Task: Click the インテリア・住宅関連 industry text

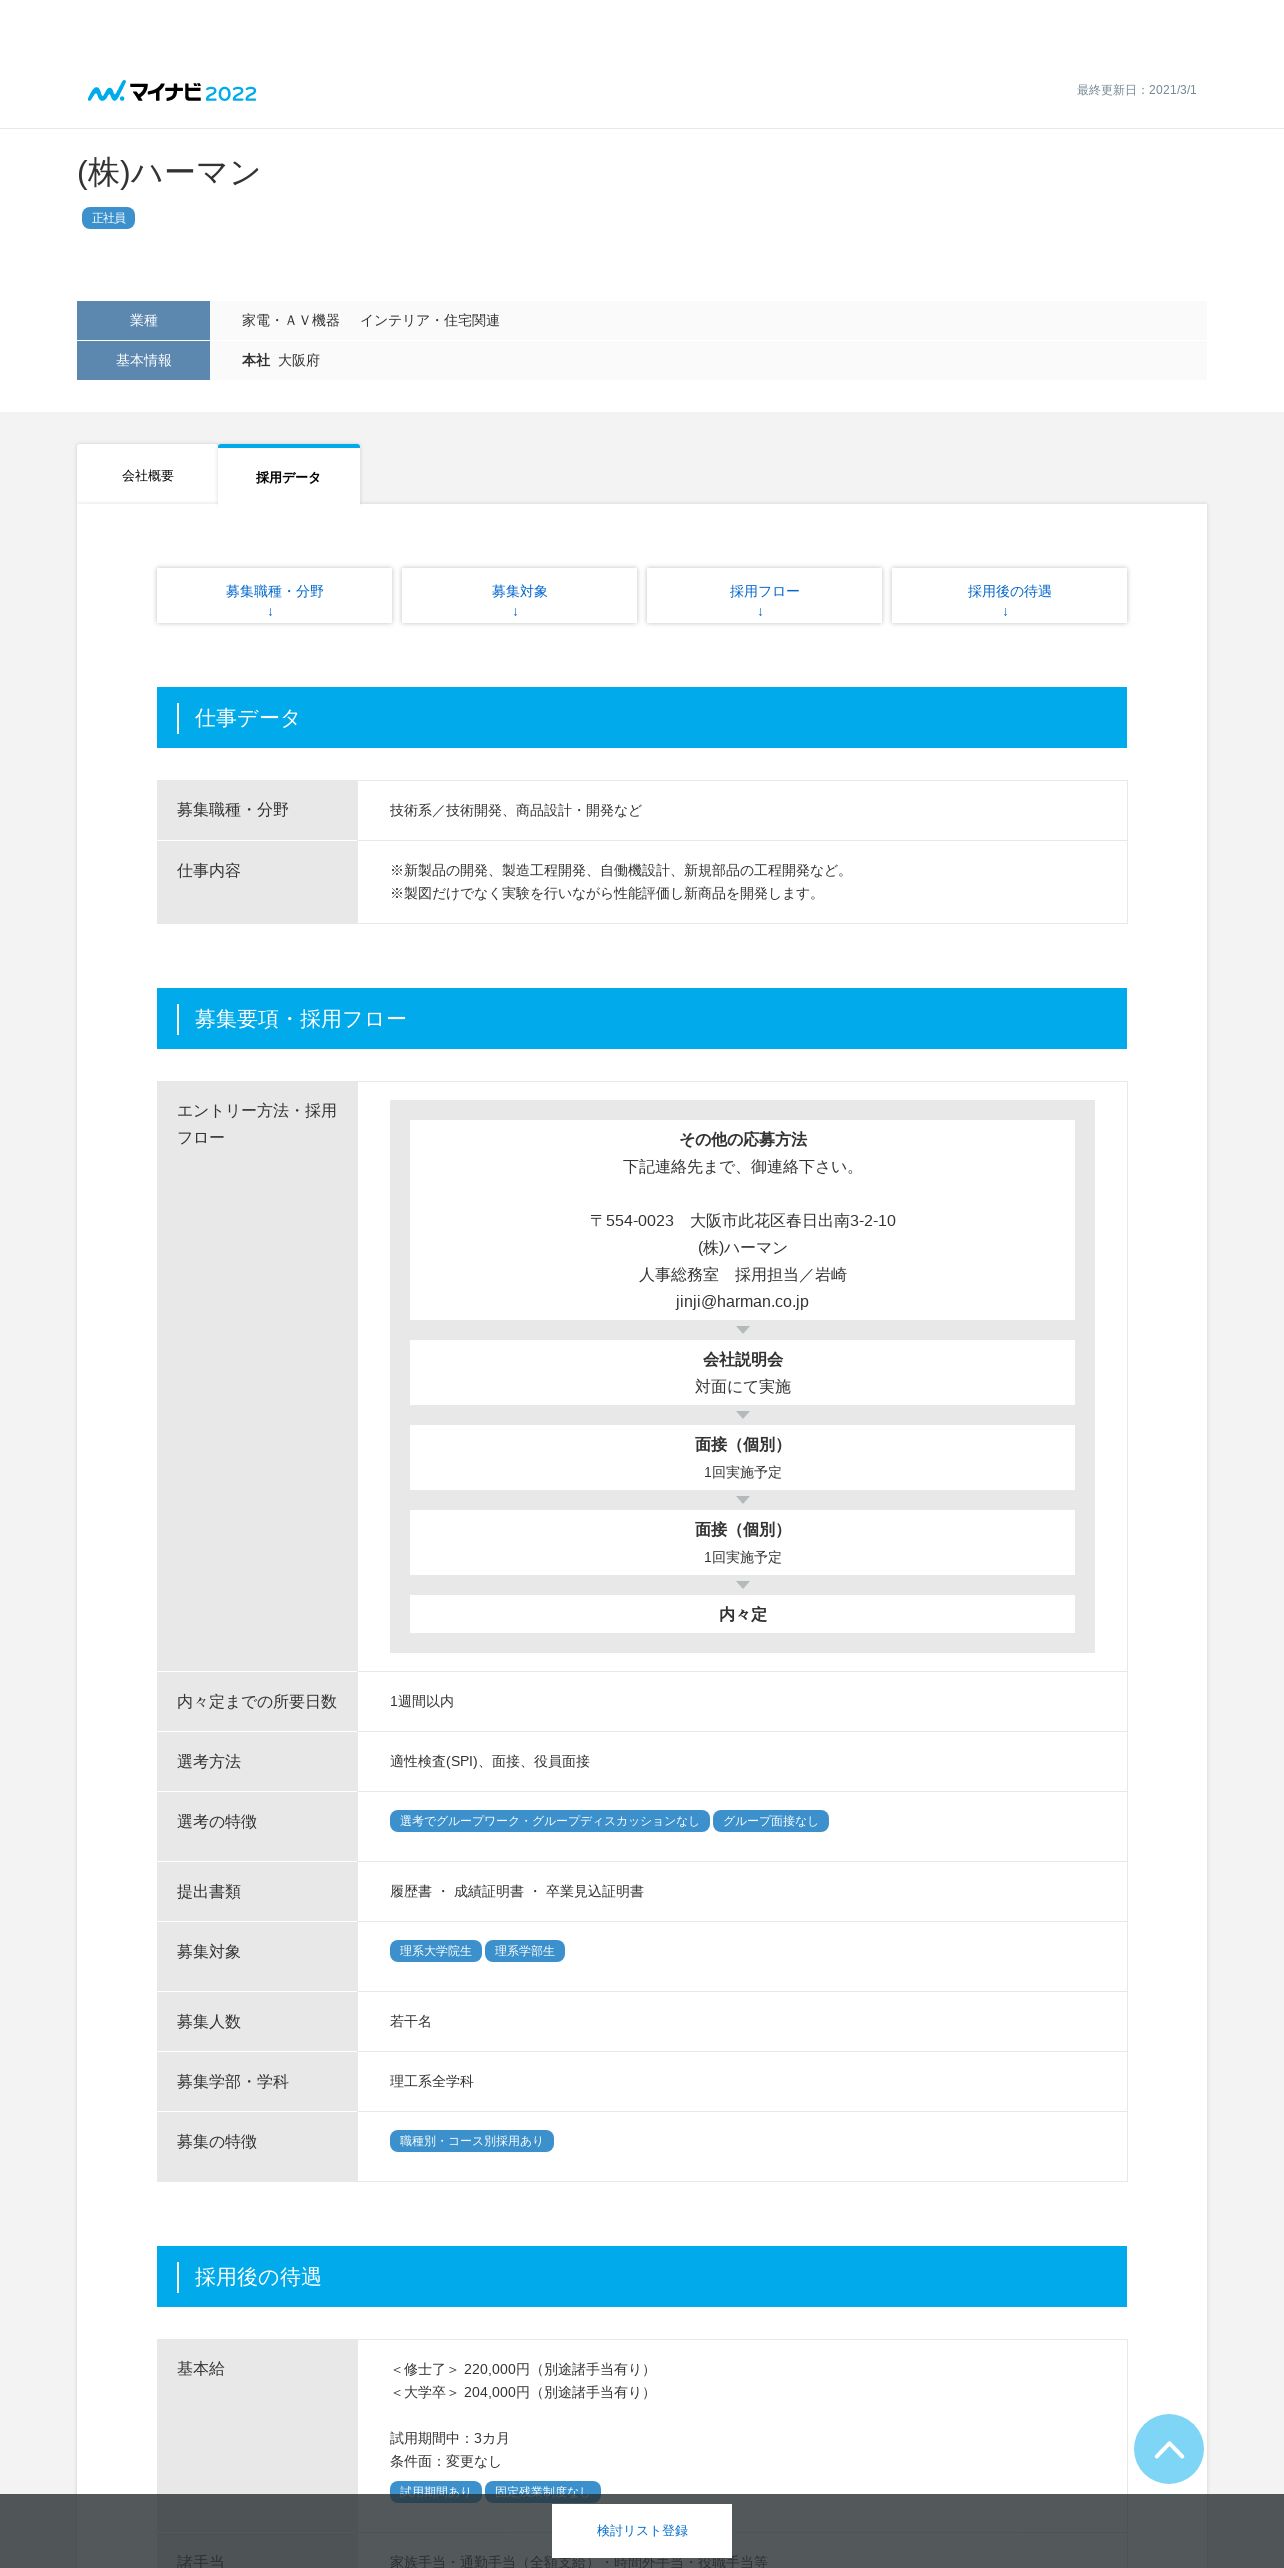Action: pyautogui.click(x=430, y=320)
